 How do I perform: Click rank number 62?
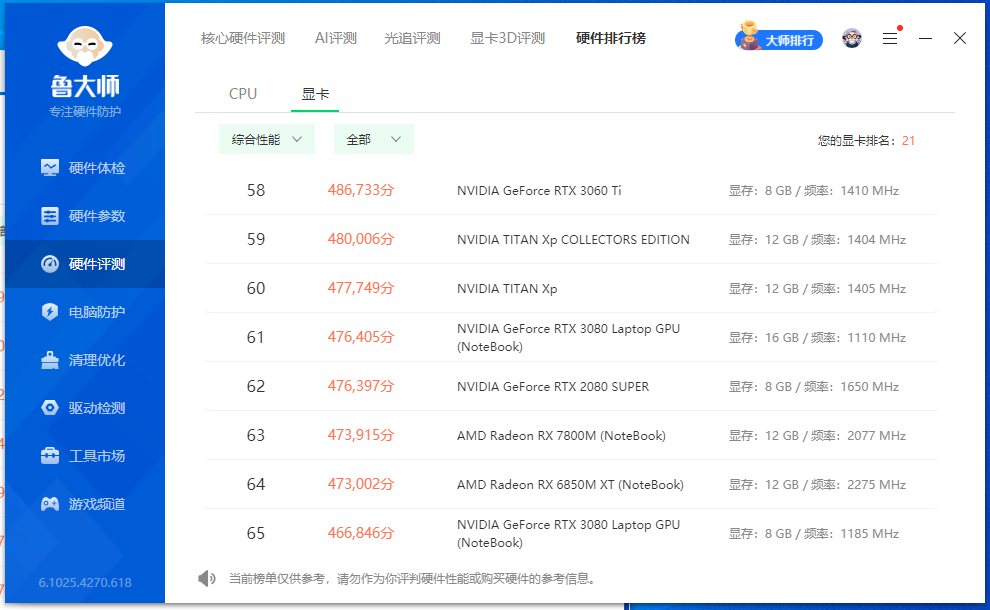click(256, 386)
